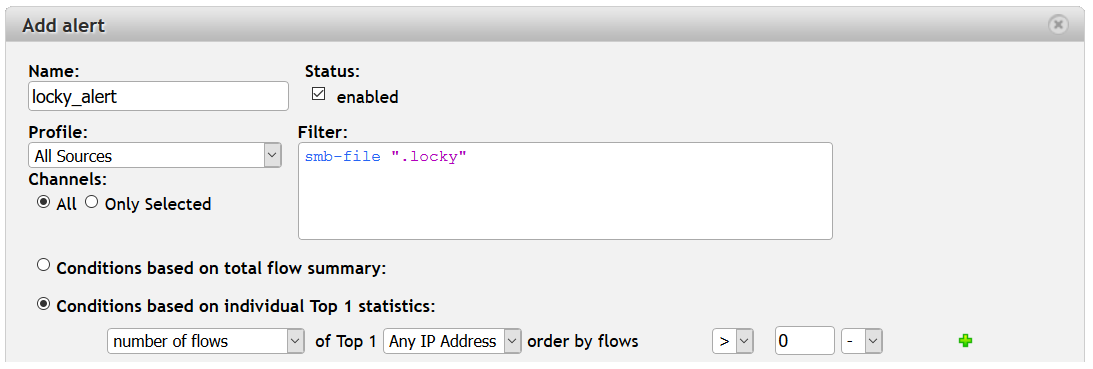Change the greater-than comparison operator
This screenshot has width=1093, height=369.
[x=733, y=341]
